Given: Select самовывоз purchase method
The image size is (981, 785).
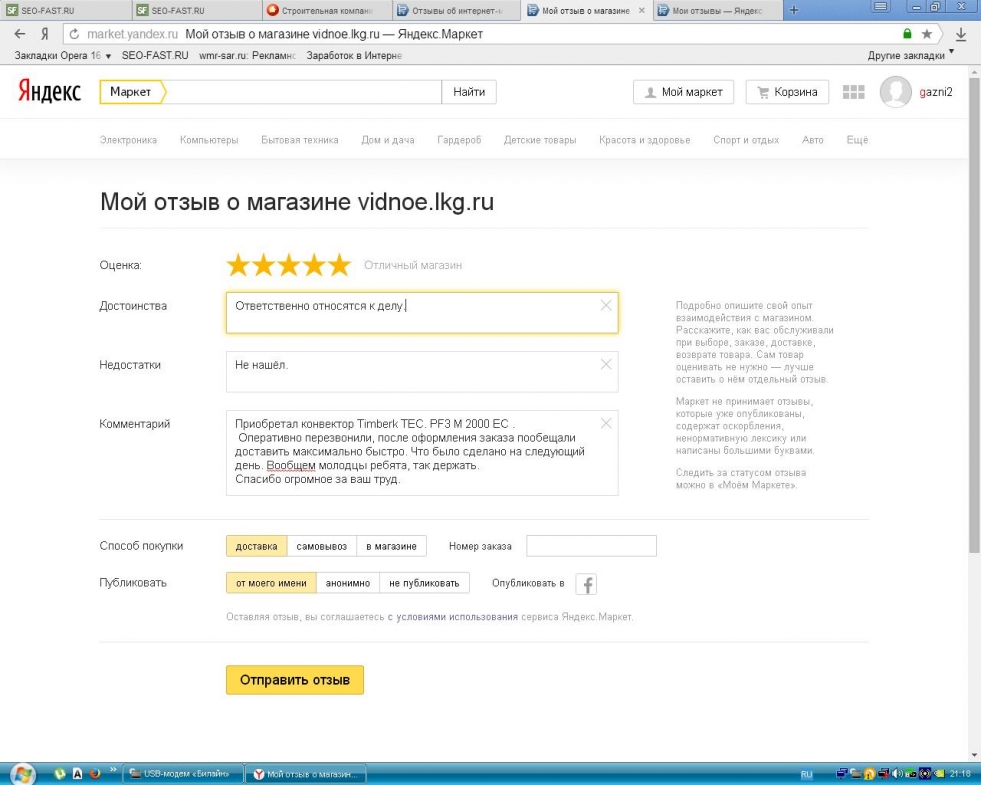Looking at the screenshot, I should pos(321,546).
